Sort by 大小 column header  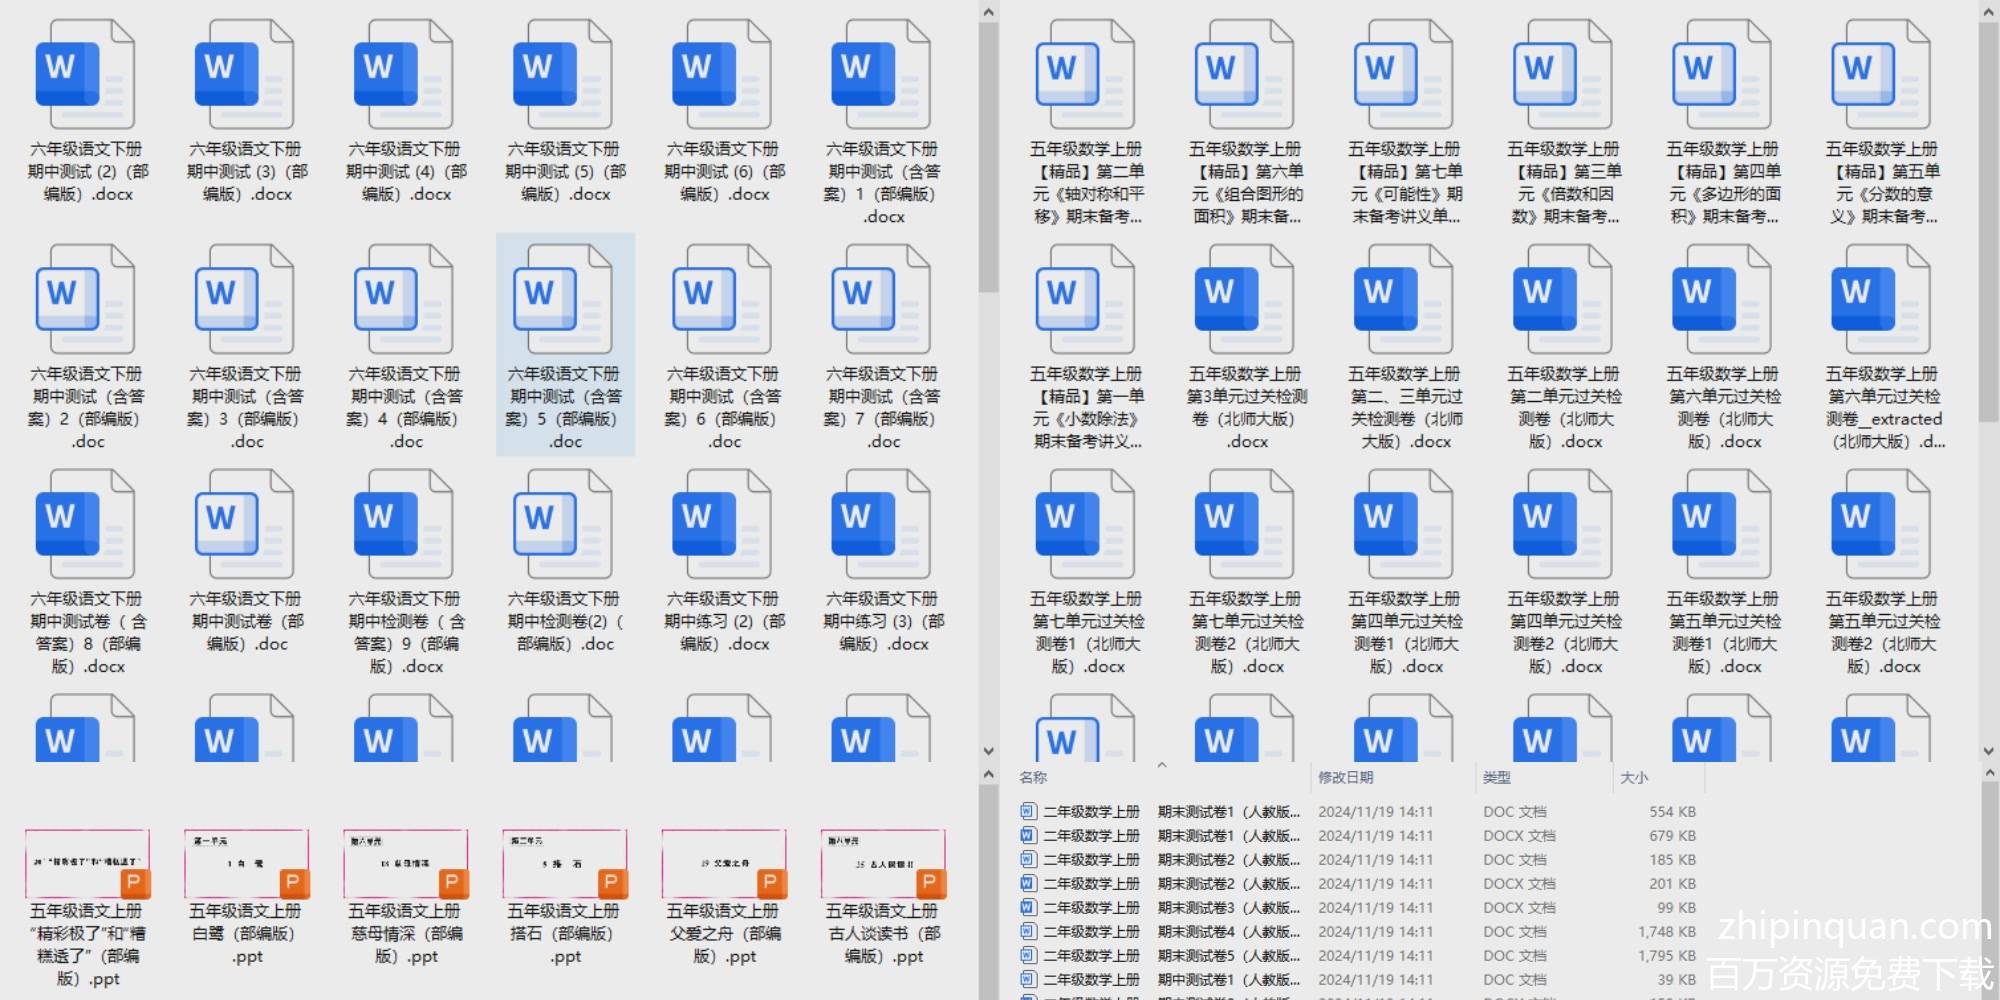click(x=1634, y=777)
